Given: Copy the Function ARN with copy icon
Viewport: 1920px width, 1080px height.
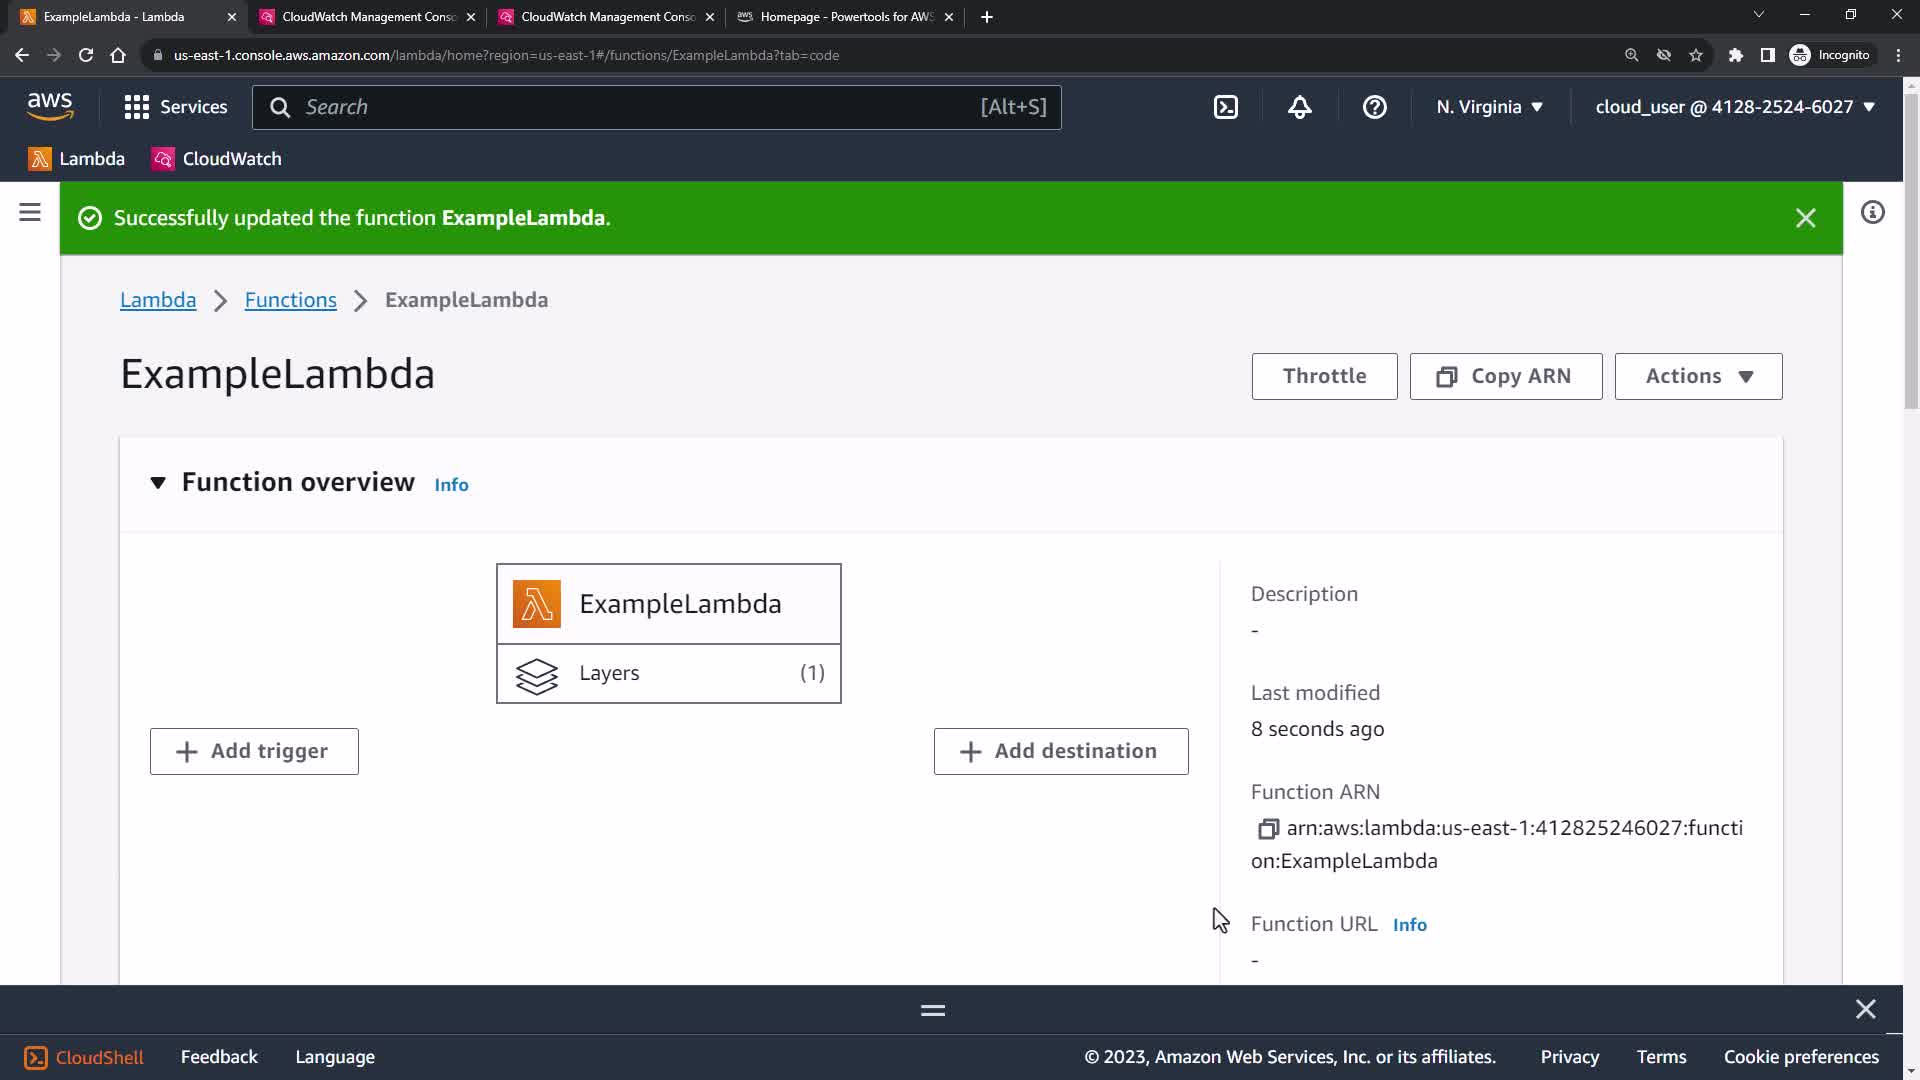Looking at the screenshot, I should tap(1267, 829).
